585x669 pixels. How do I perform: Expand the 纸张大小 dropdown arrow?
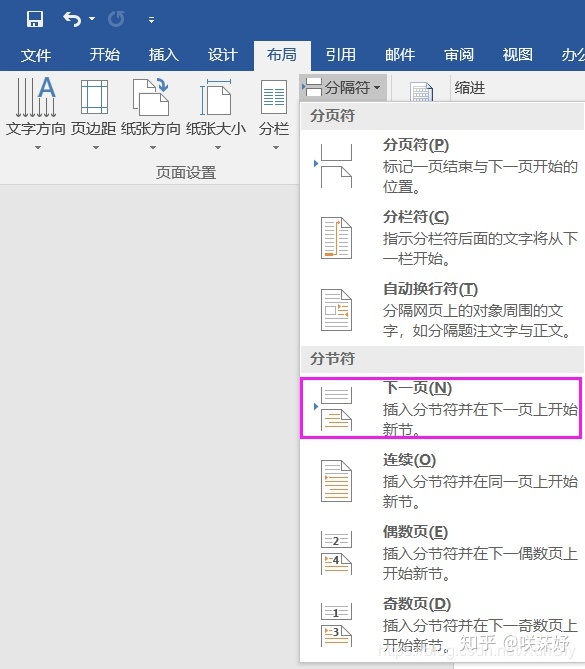point(218,148)
